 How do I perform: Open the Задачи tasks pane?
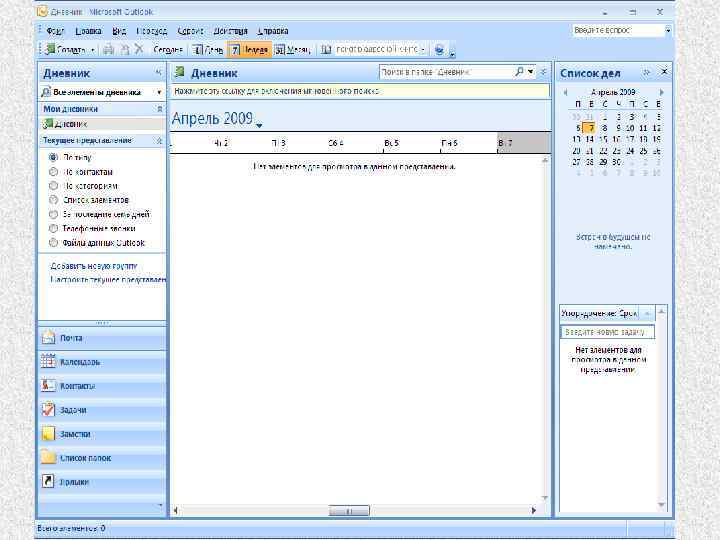point(102,410)
